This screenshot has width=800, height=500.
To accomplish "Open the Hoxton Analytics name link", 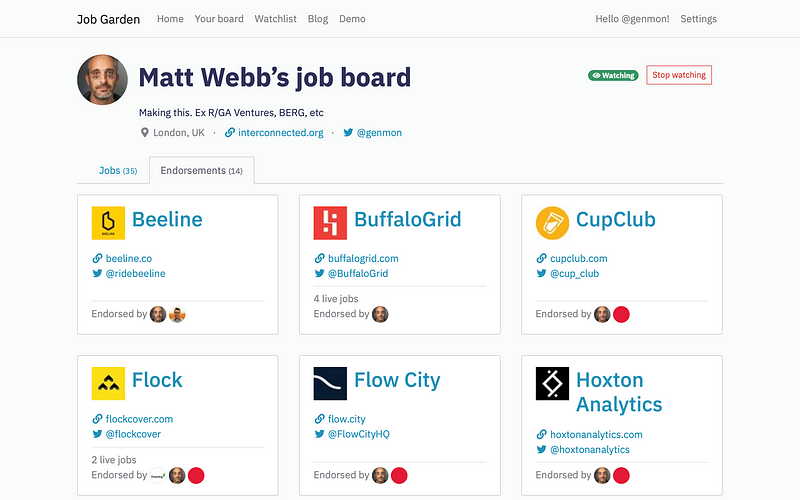I will point(619,392).
